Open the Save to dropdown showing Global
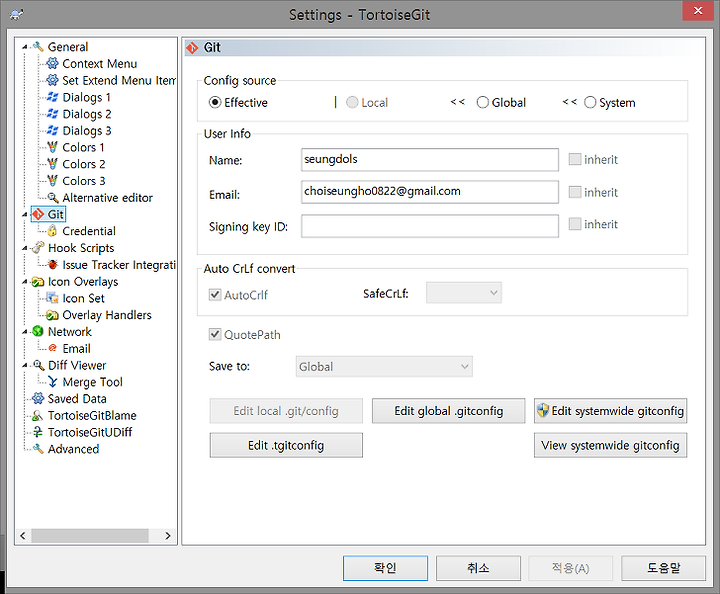This screenshot has width=720, height=594. point(384,367)
